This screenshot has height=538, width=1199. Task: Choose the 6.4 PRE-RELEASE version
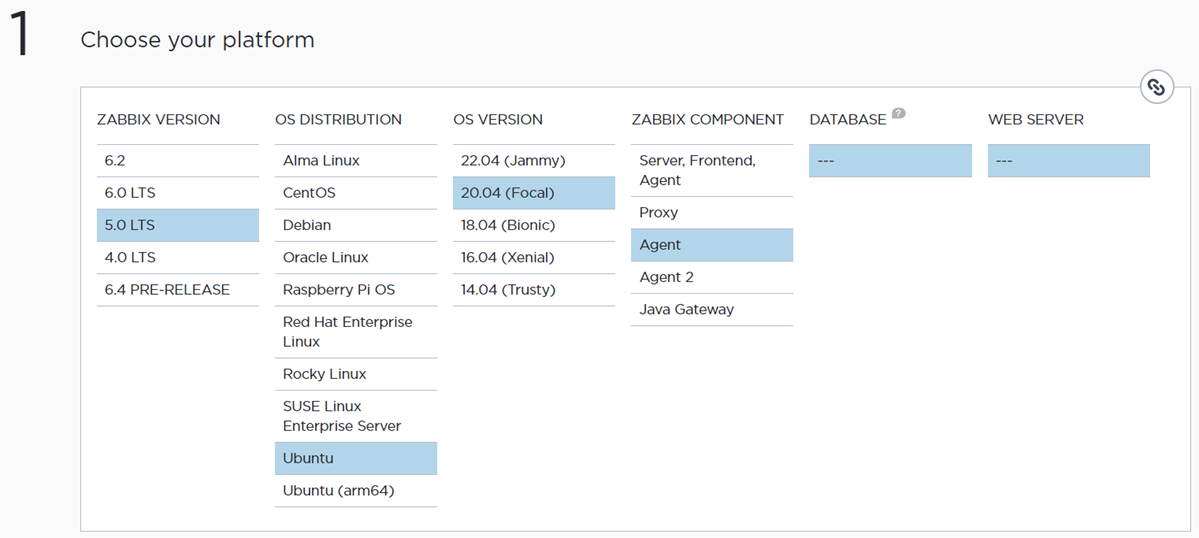tap(178, 290)
